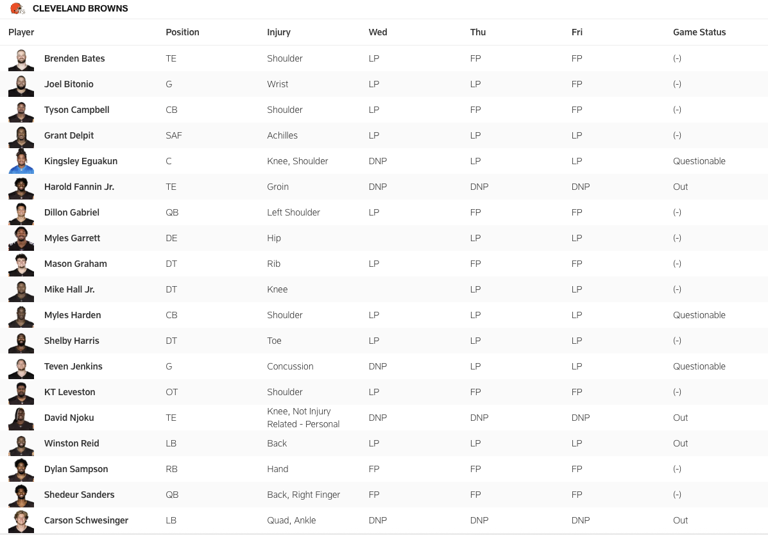Click Brenden Bates' headshot photo

pos(21,59)
